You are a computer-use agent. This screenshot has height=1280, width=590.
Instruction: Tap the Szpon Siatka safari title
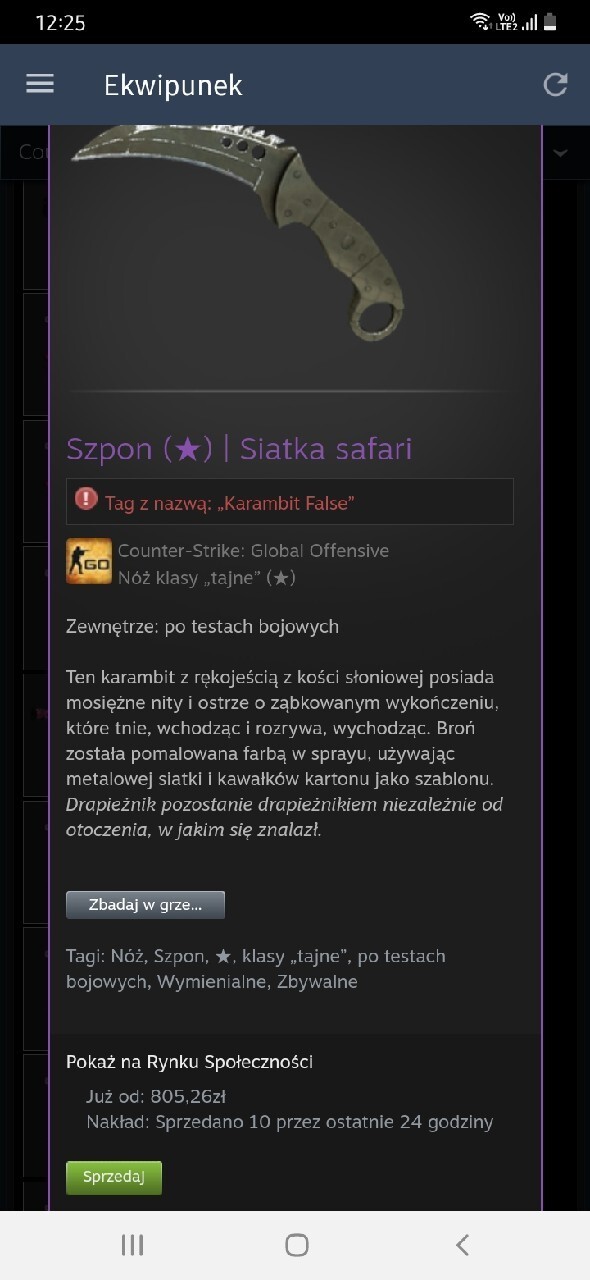(239, 449)
